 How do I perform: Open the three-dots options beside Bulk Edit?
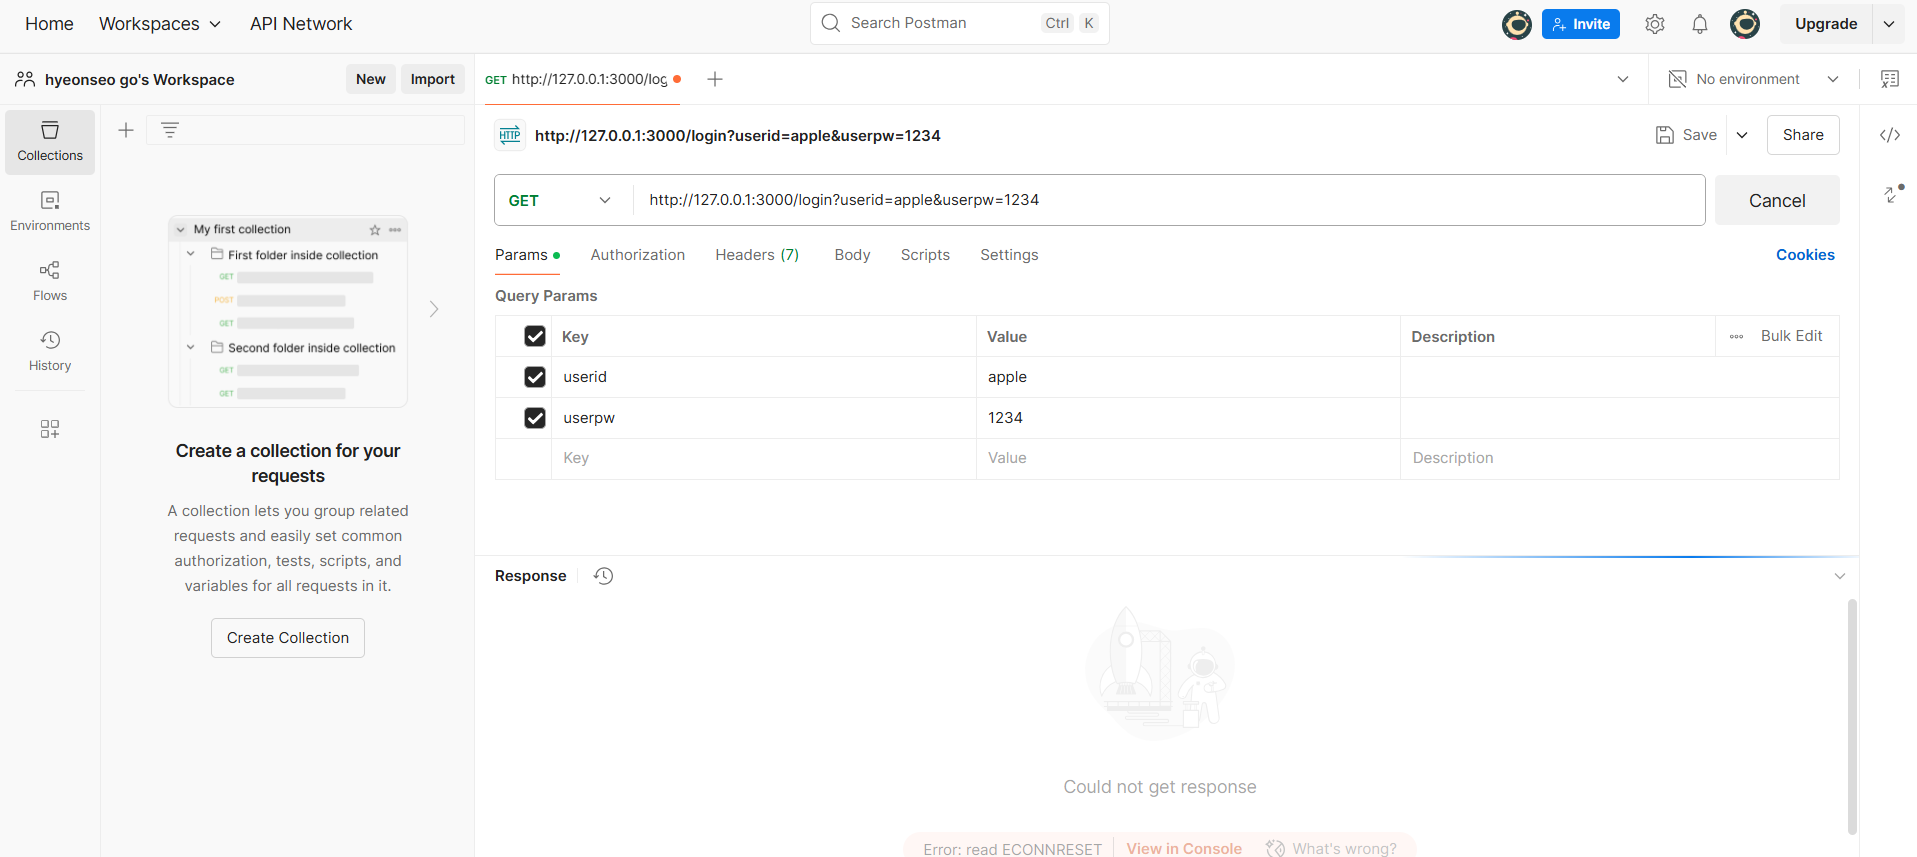tap(1737, 337)
